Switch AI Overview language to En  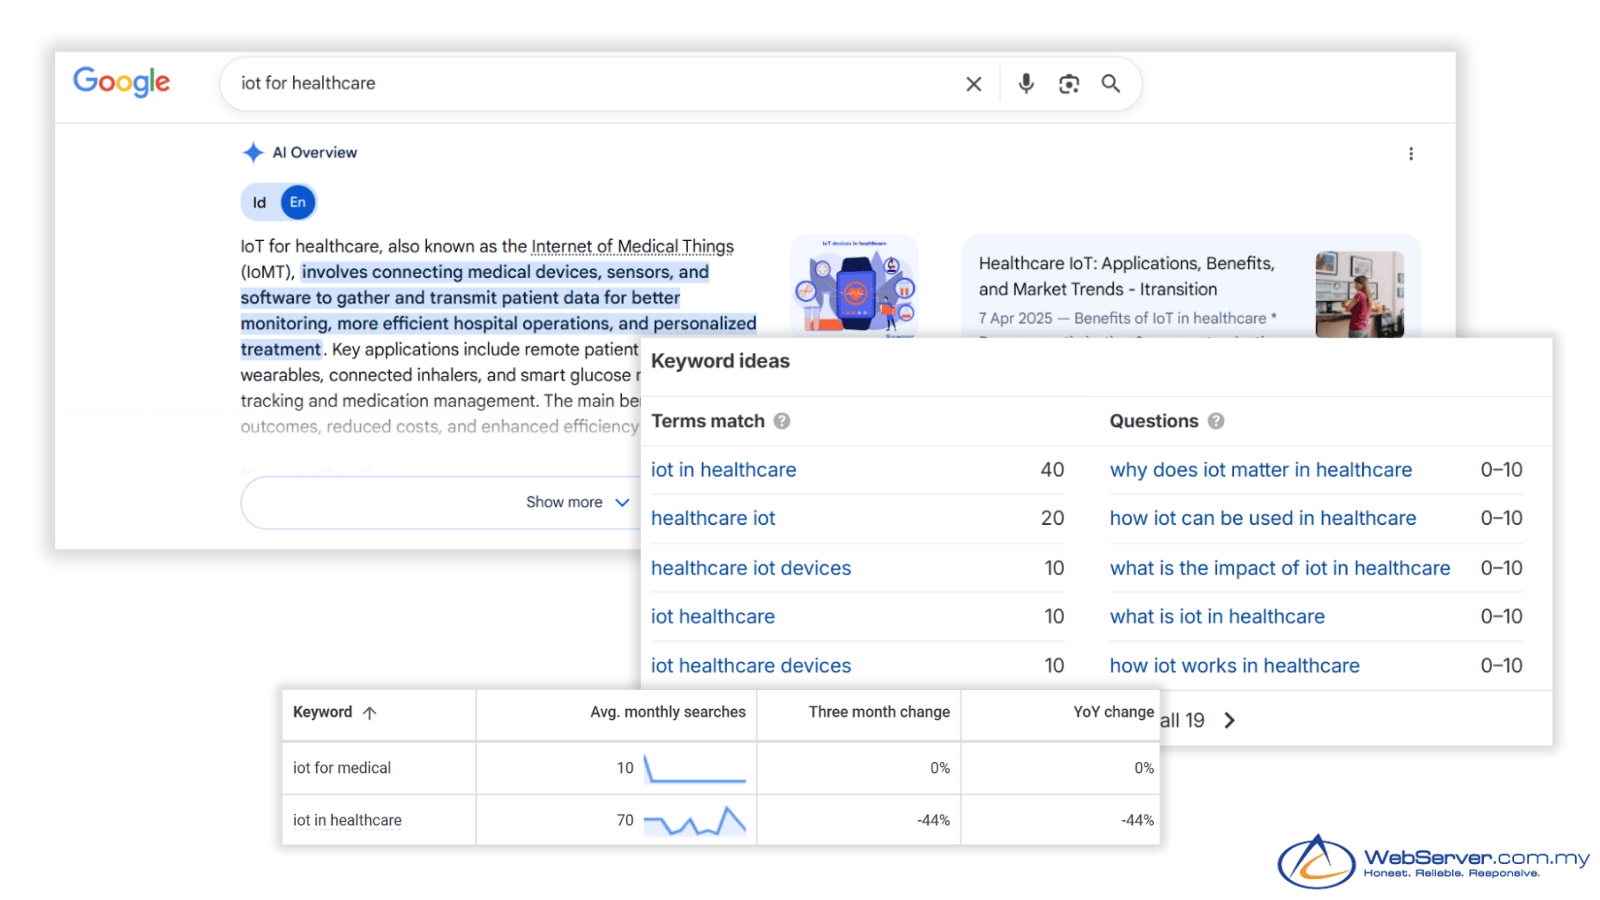pos(297,203)
